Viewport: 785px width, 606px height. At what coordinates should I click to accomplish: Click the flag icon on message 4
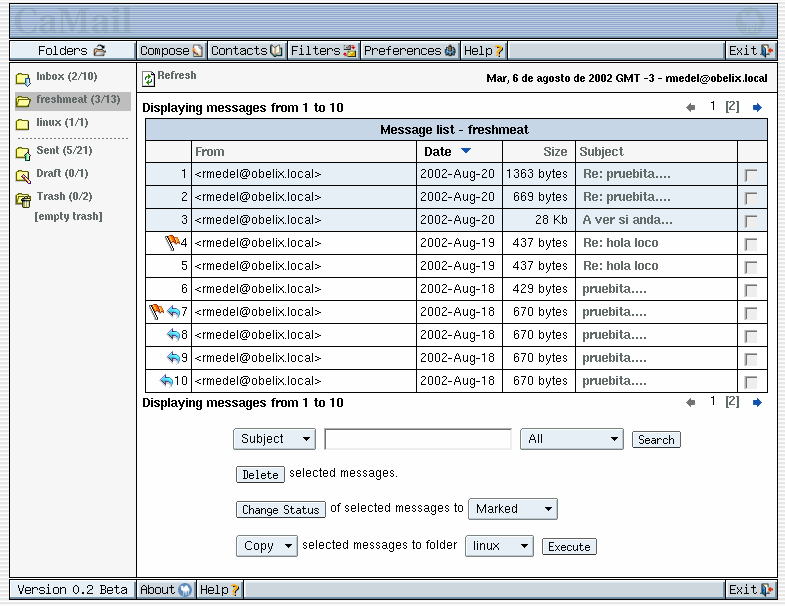point(172,242)
